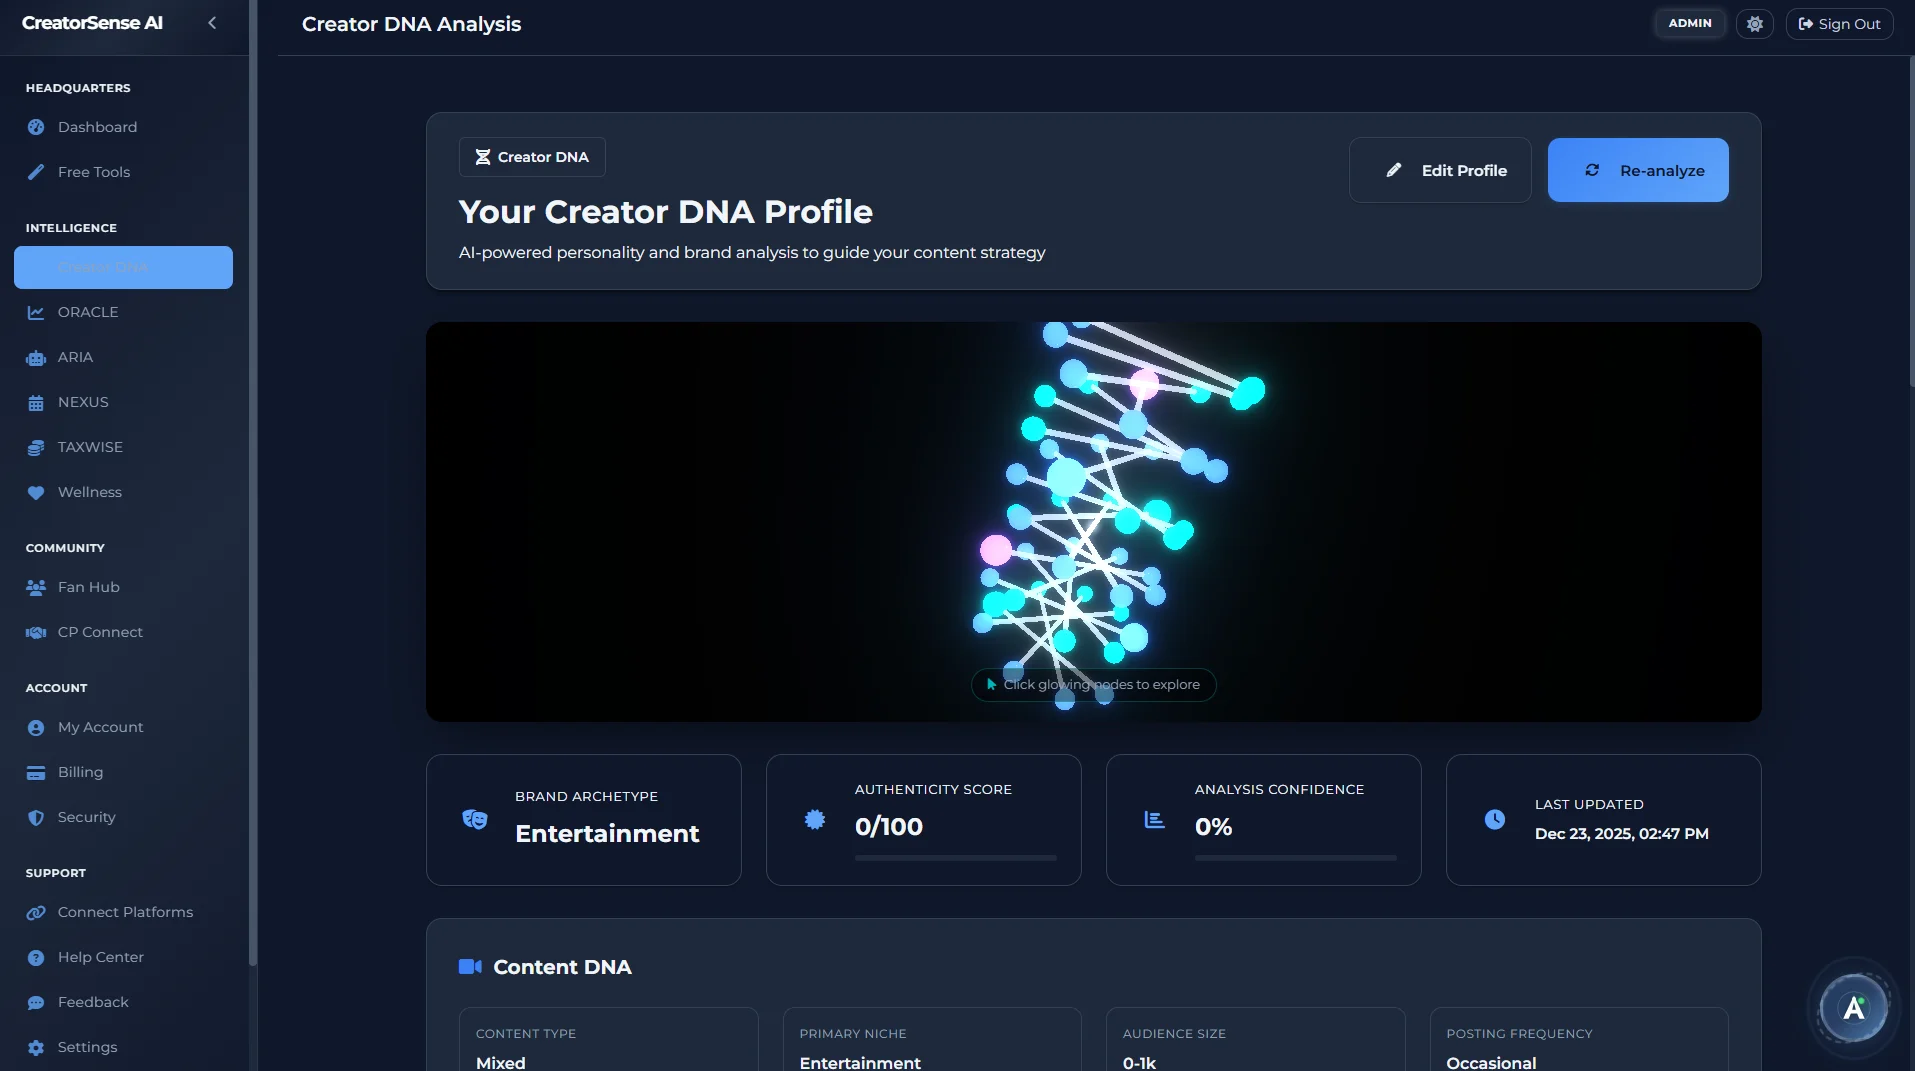Collapse the sidebar with the chevron arrow
This screenshot has height=1071, width=1915.
[212, 22]
